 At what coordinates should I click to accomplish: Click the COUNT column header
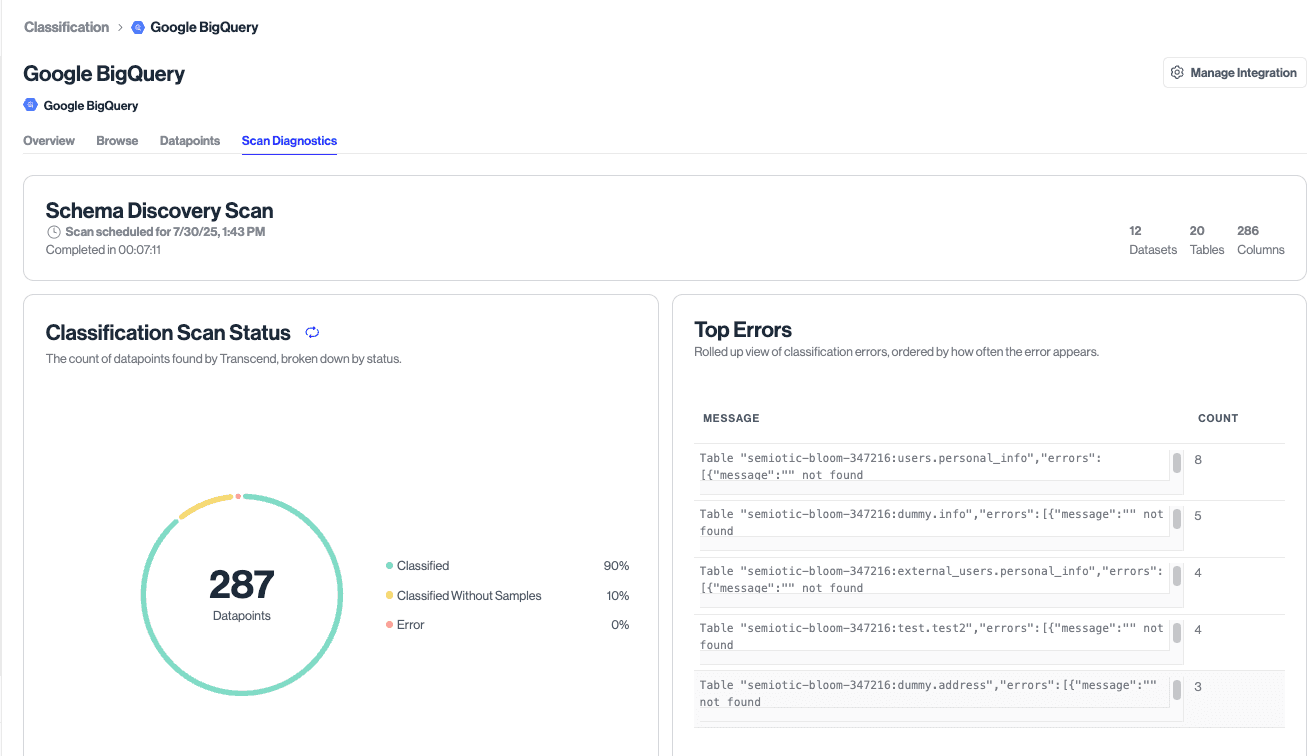coord(1218,418)
